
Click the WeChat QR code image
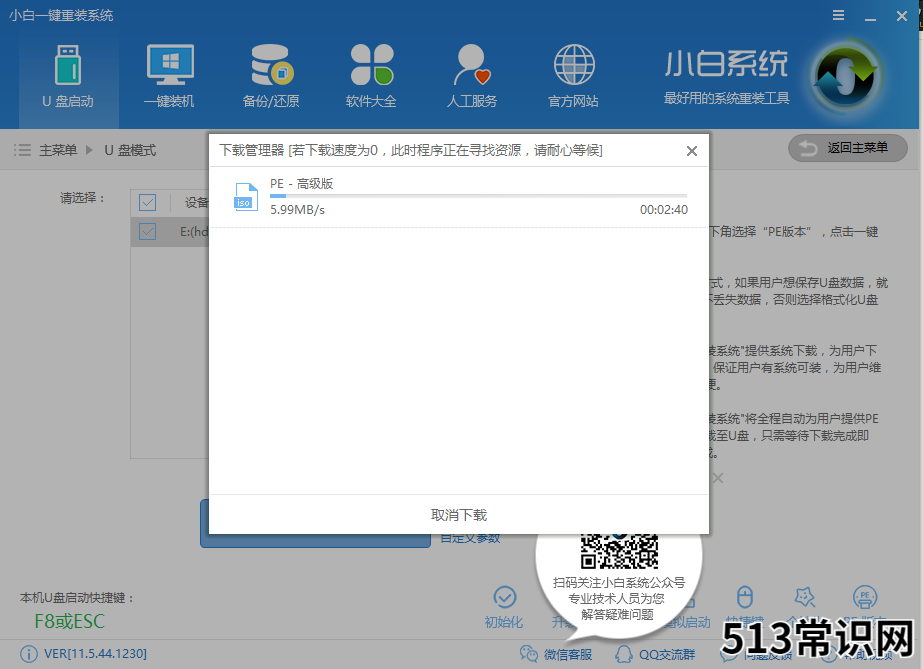(x=619, y=551)
